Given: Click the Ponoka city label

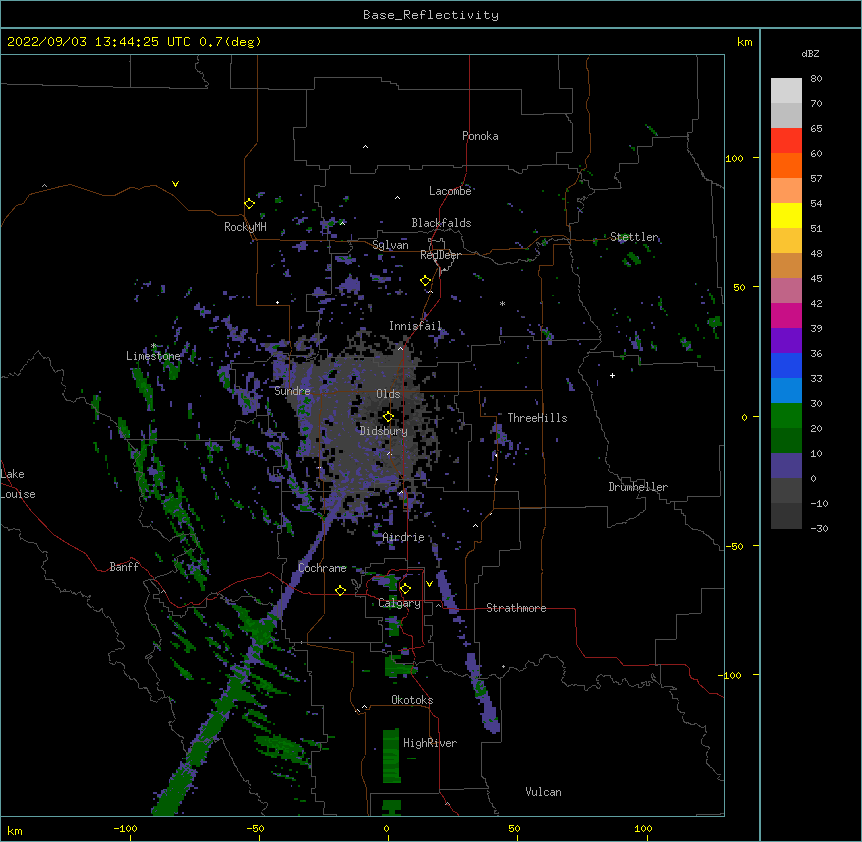Looking at the screenshot, I should point(480,136).
